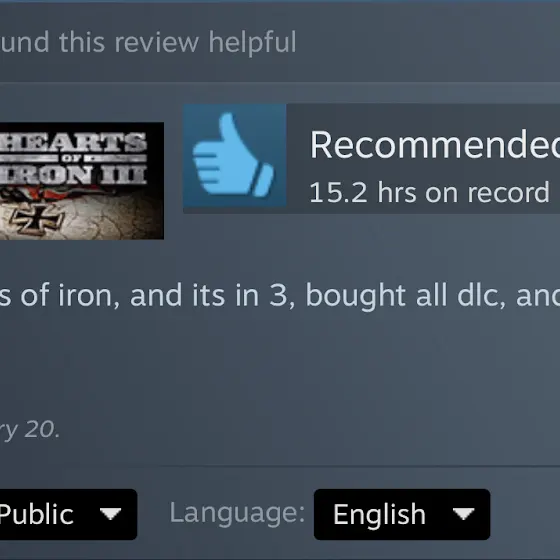
Task: Click the Iron Cross emblem on the capsule
Action: [x=36, y=220]
